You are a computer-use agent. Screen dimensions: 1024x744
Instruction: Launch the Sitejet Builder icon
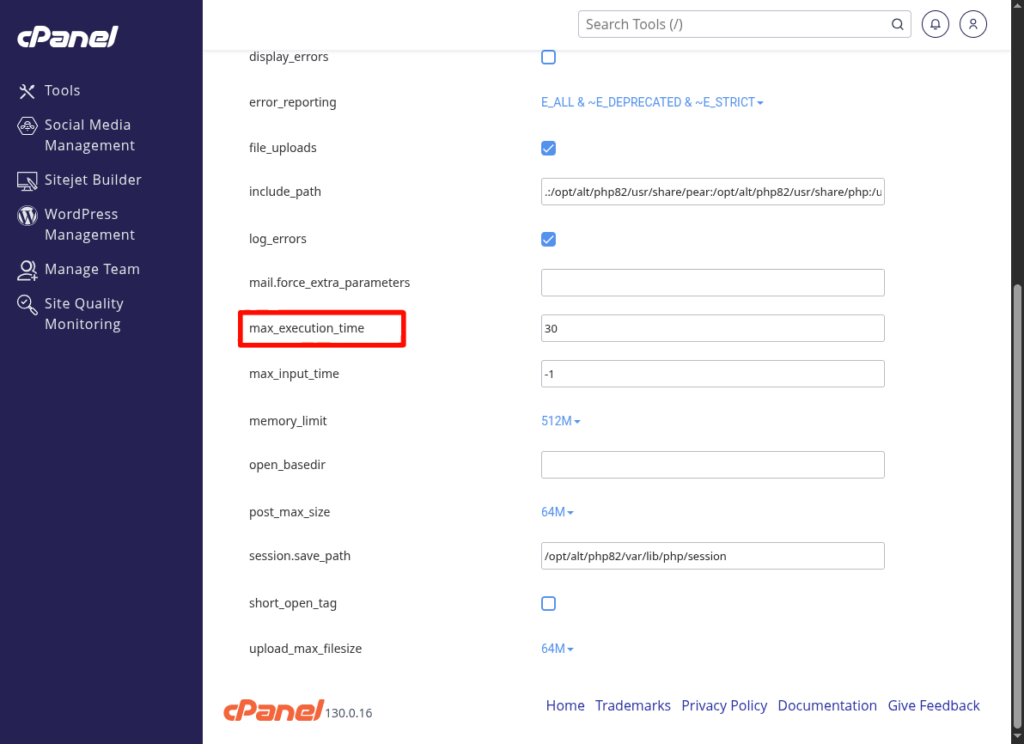point(27,181)
